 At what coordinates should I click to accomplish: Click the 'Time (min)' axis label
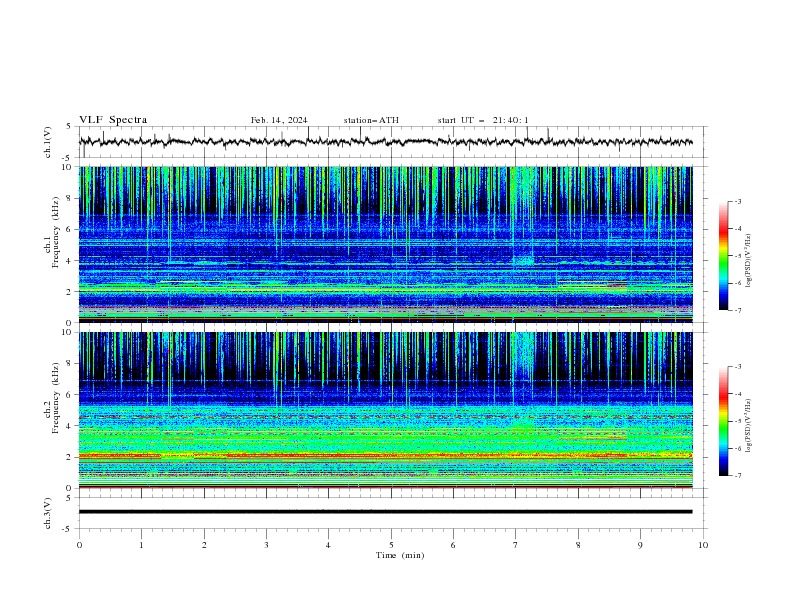[400, 555]
